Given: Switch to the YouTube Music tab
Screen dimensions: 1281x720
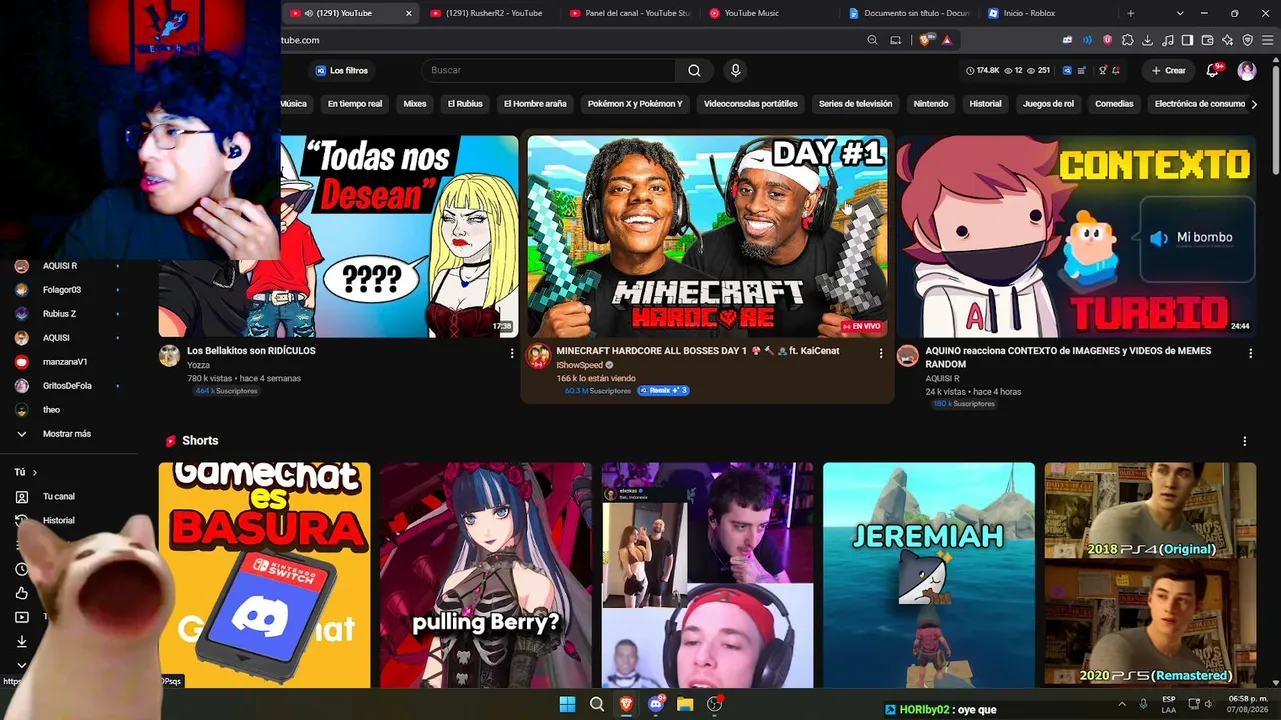Looking at the screenshot, I should [x=768, y=13].
